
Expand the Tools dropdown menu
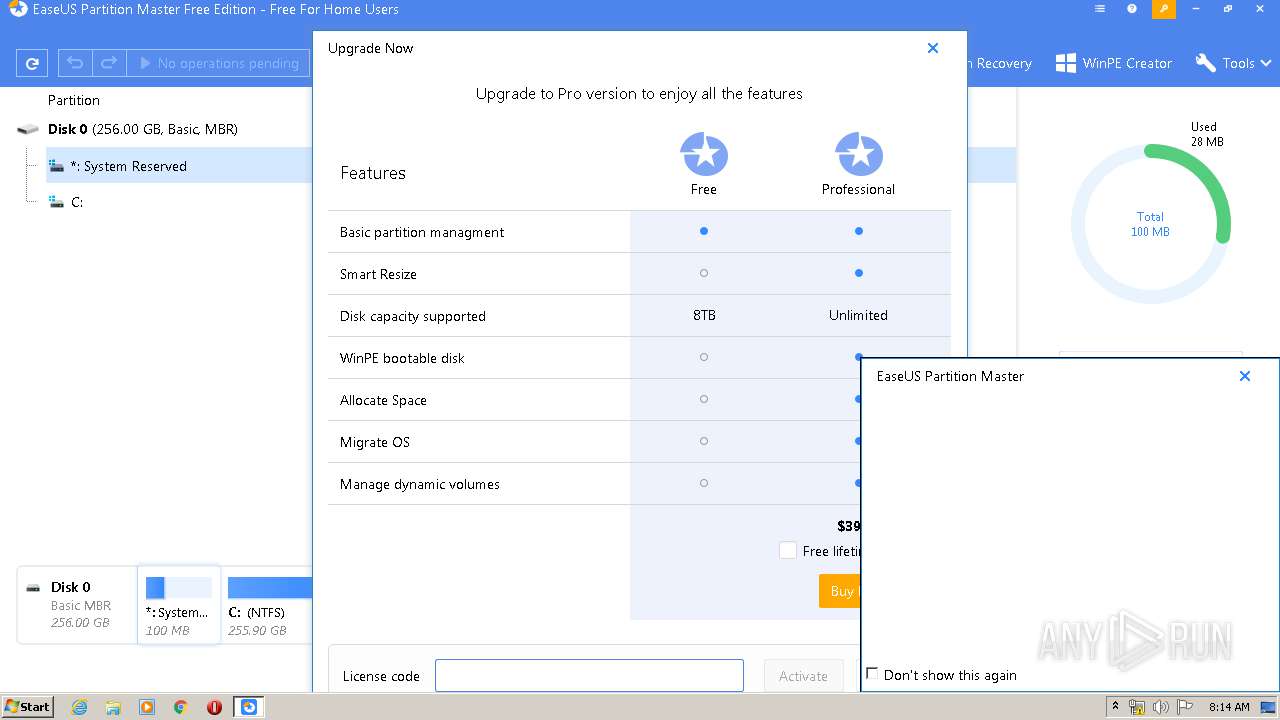click(x=1234, y=63)
